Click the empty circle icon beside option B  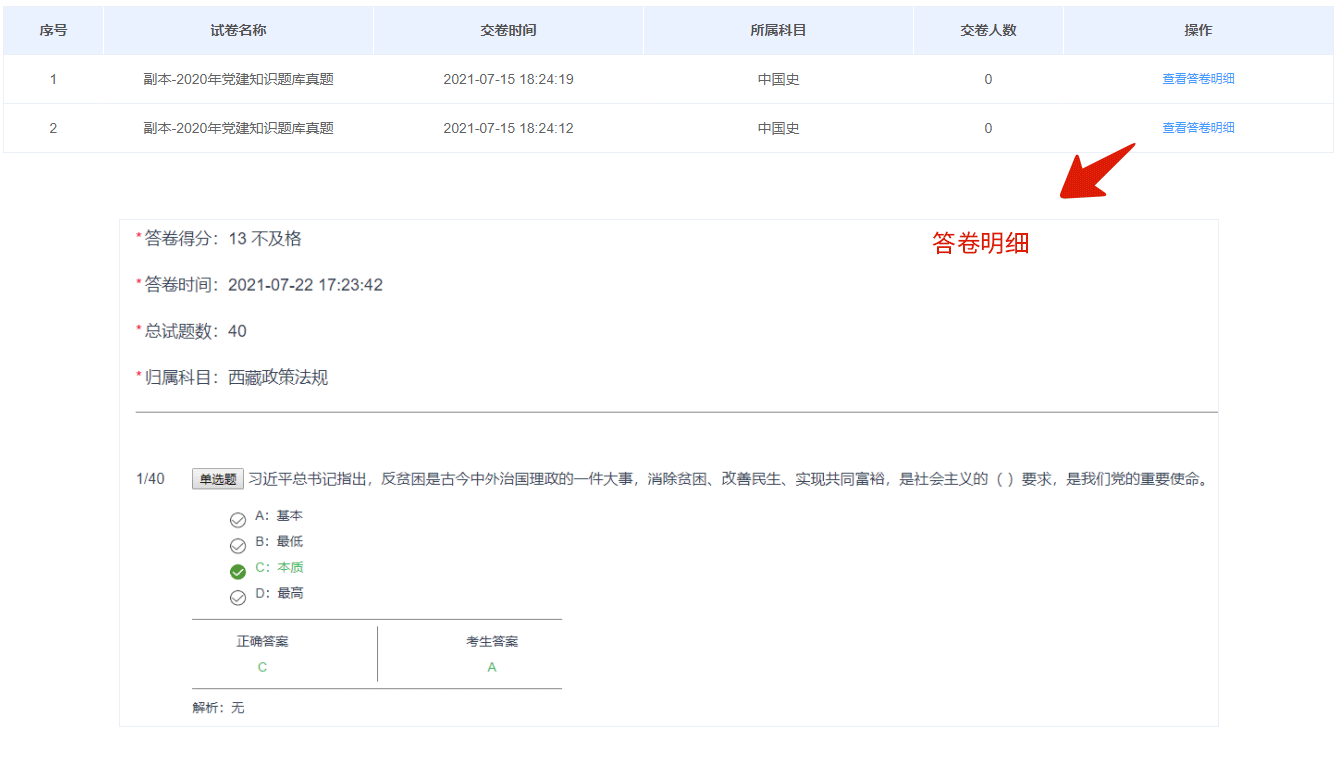point(237,543)
